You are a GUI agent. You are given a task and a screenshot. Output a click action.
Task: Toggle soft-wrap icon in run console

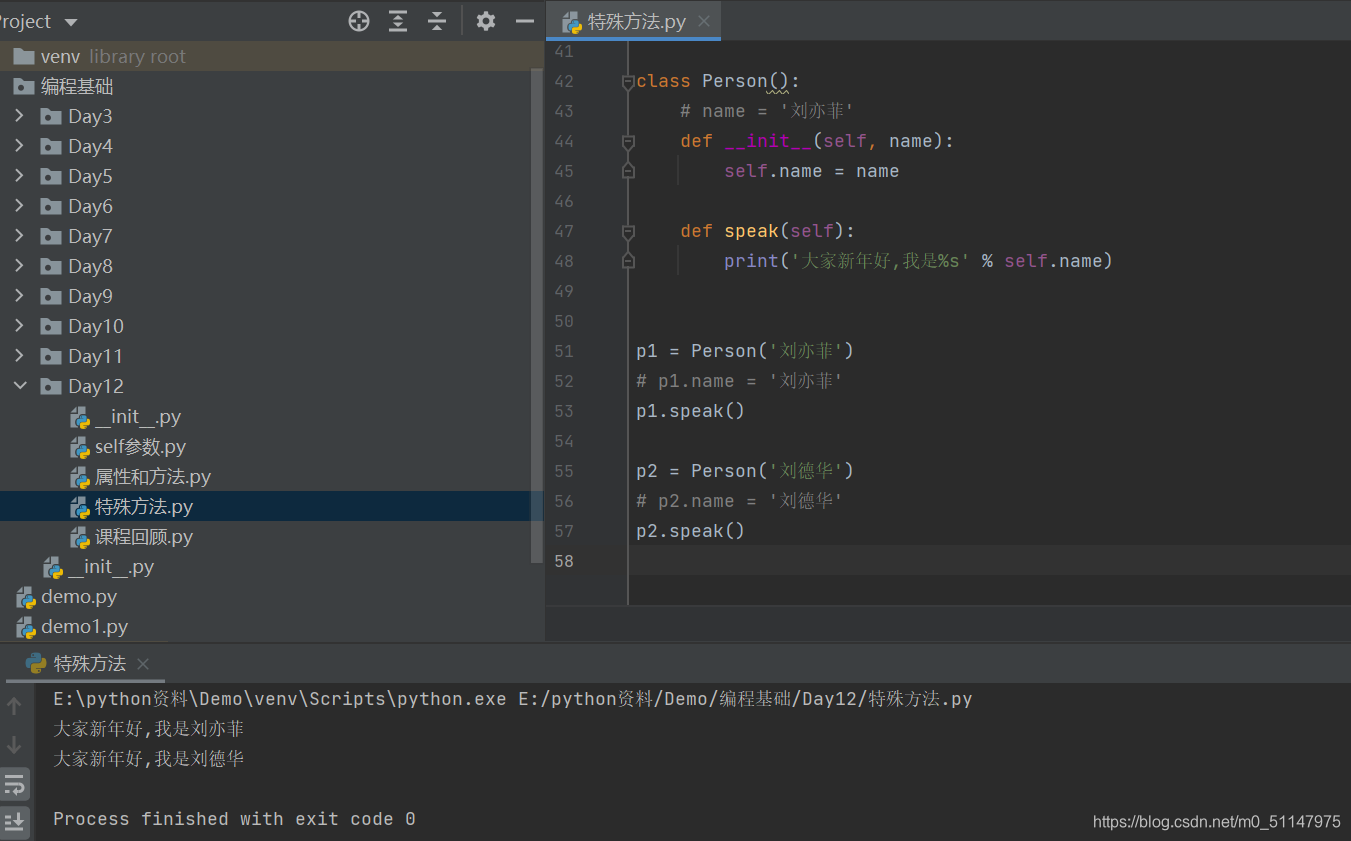pyautogui.click(x=14, y=784)
